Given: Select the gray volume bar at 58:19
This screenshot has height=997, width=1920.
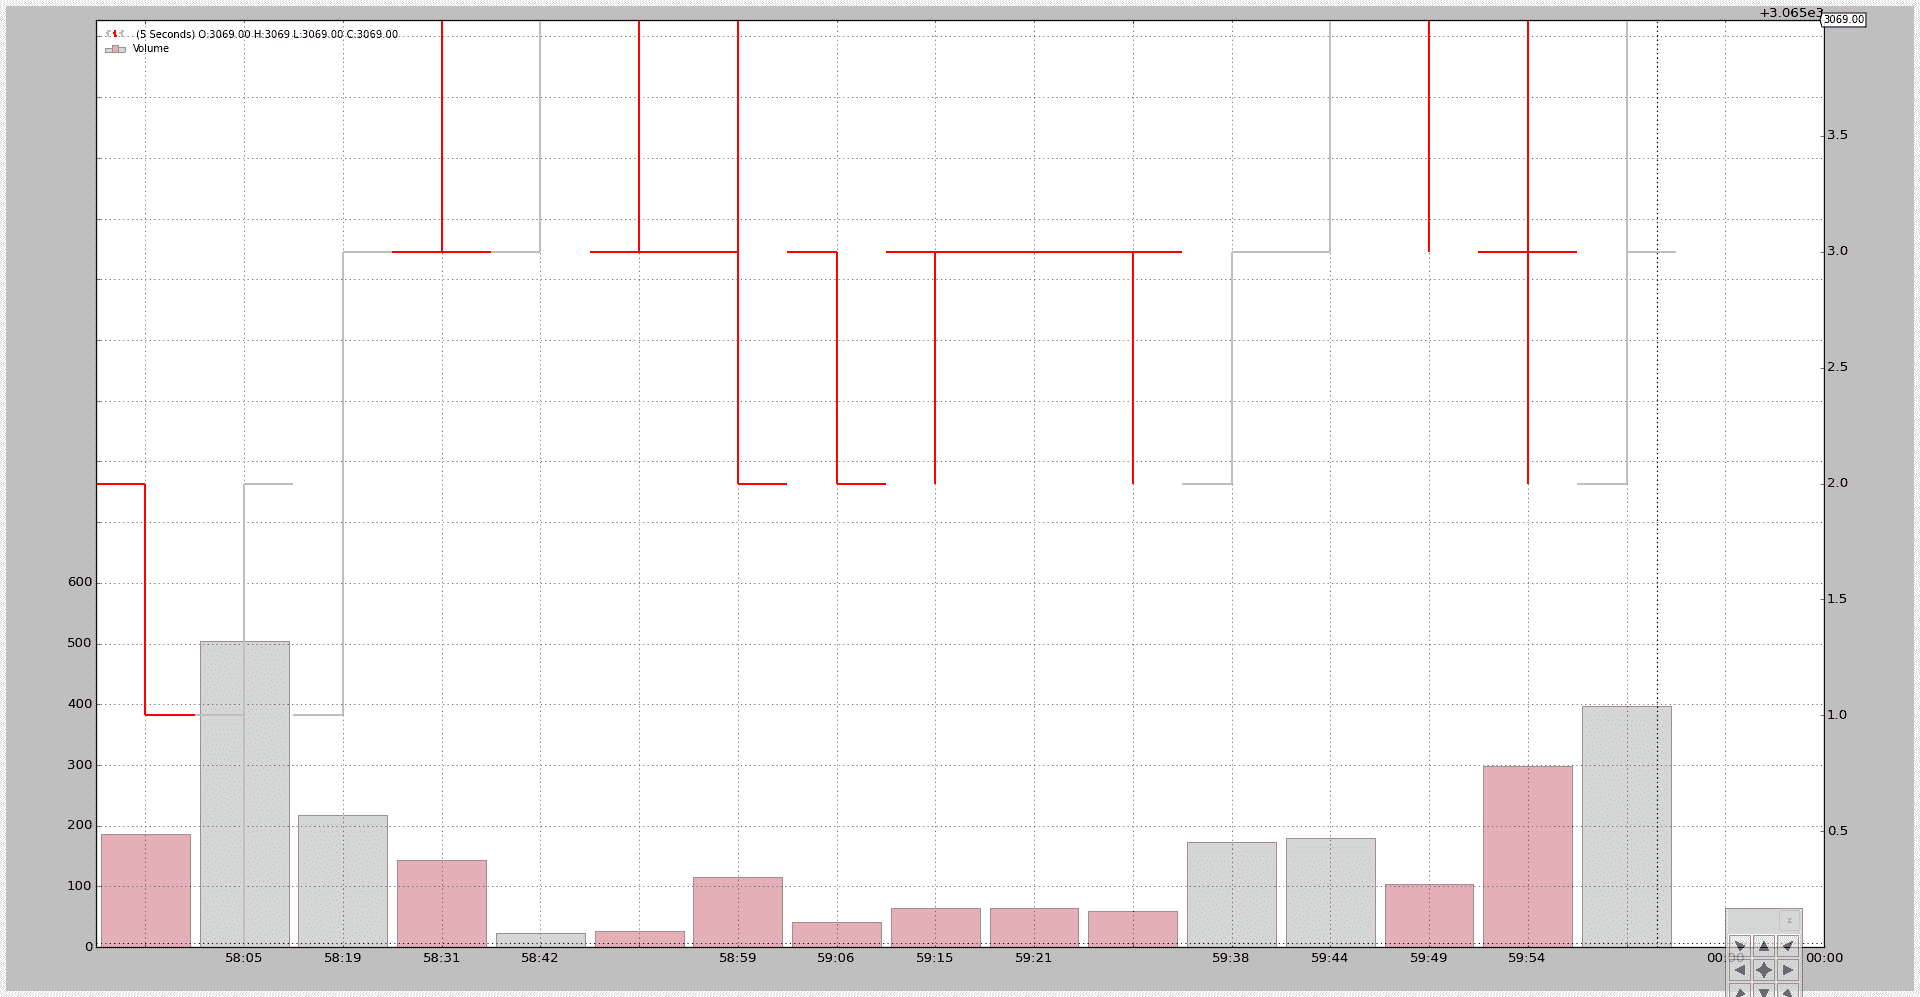Looking at the screenshot, I should tap(343, 881).
